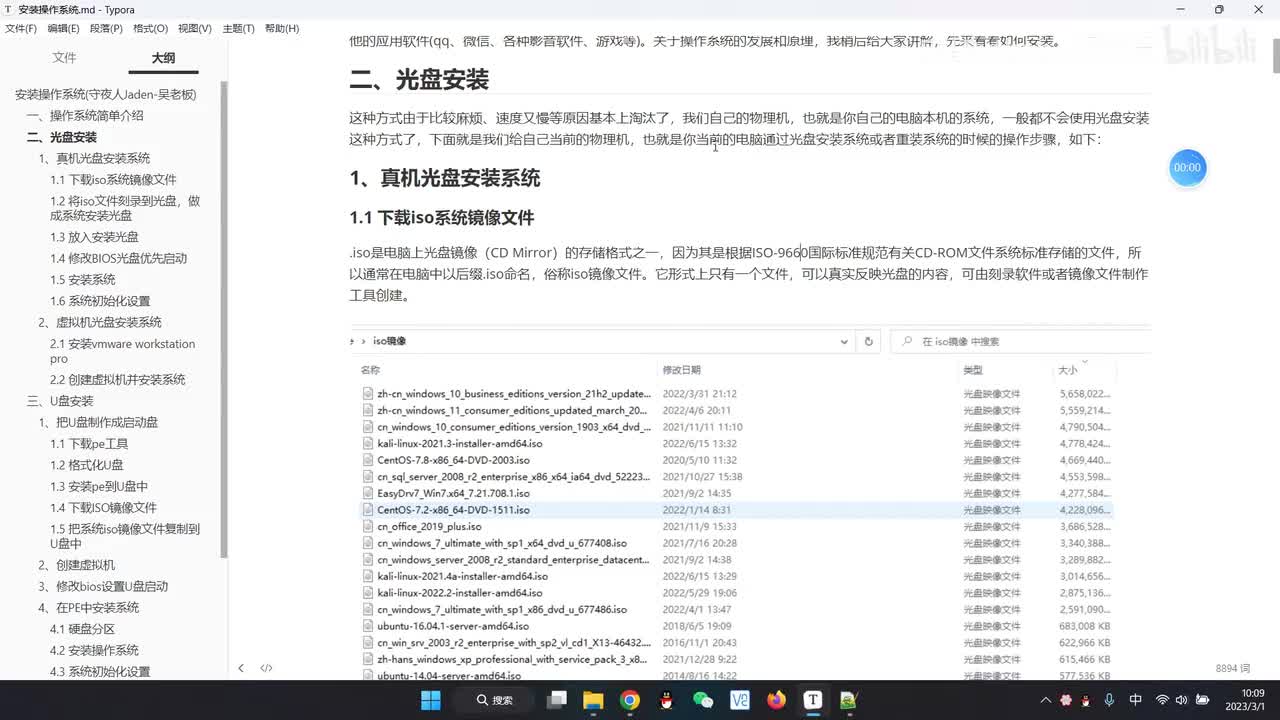Go to 1.5 安装系统 in outline
This screenshot has height=720, width=1280.
click(83, 280)
